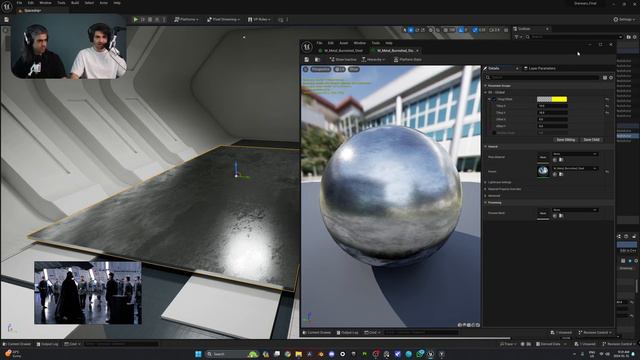
Task: Toggle Show Inactive in the material editor toolbar
Action: pos(343,60)
